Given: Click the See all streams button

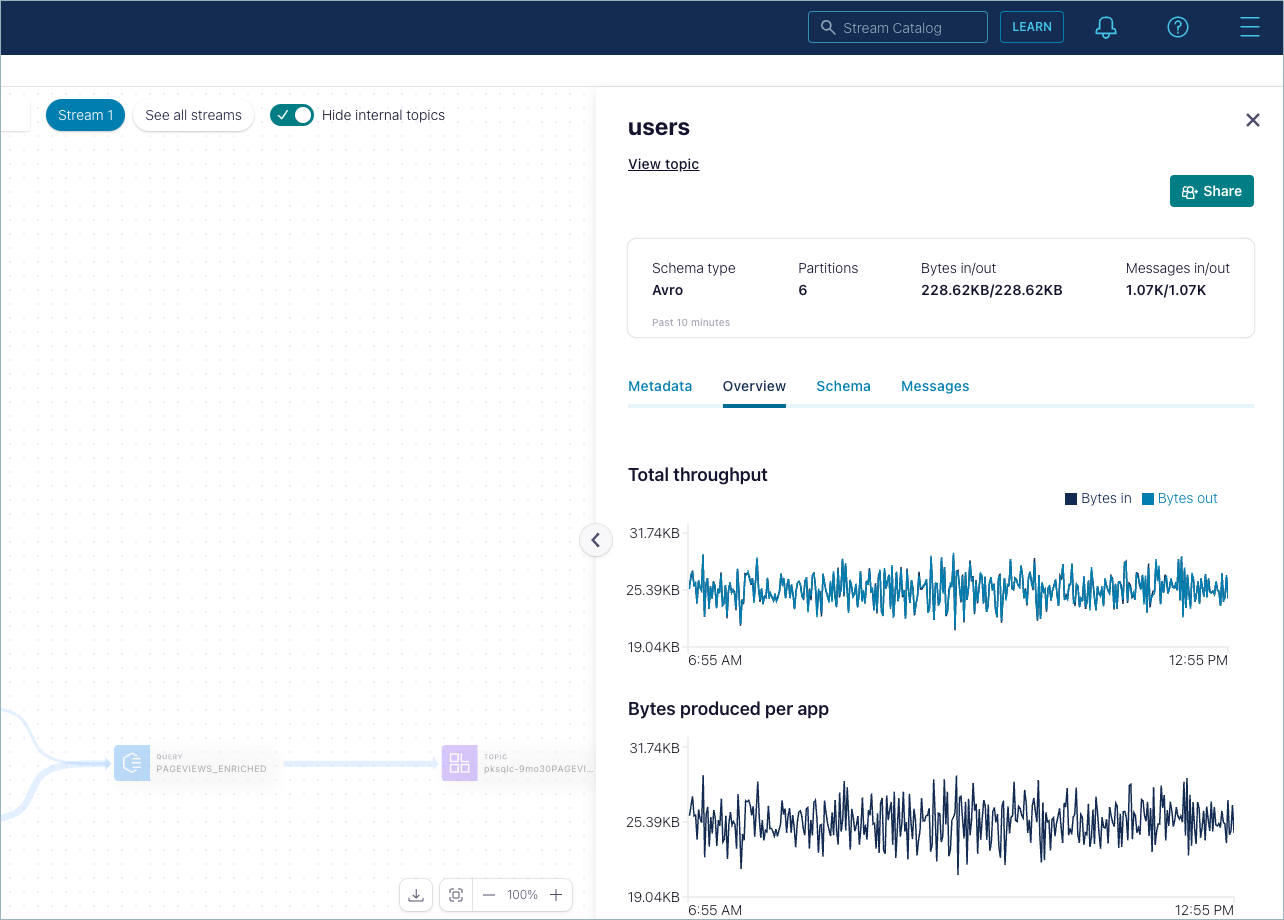Looking at the screenshot, I should point(193,115).
